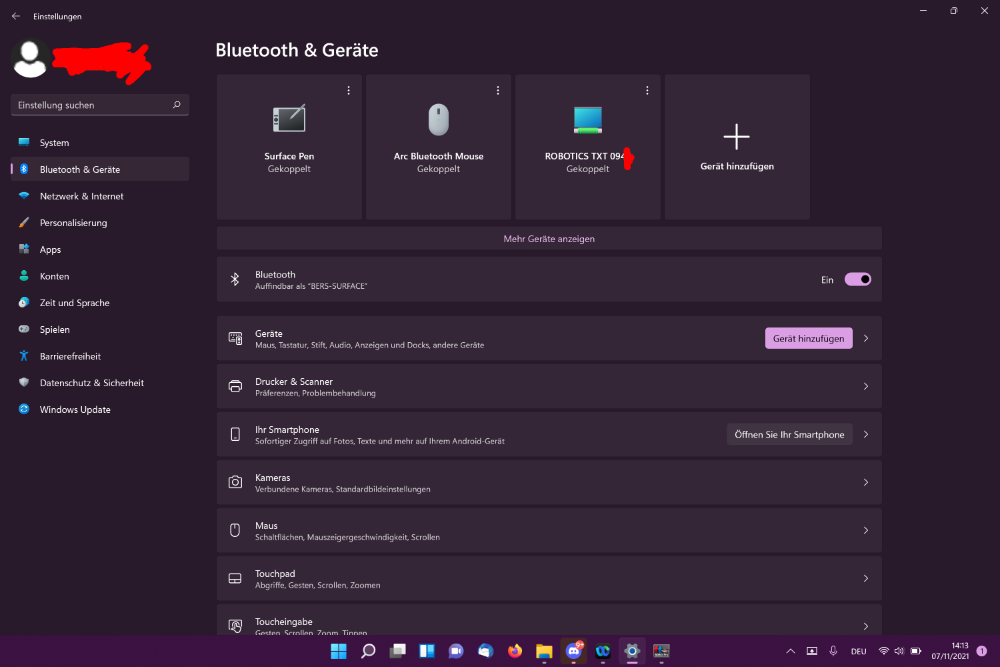1000x667 pixels.
Task: Click the Geräte row icon
Action: 235,339
